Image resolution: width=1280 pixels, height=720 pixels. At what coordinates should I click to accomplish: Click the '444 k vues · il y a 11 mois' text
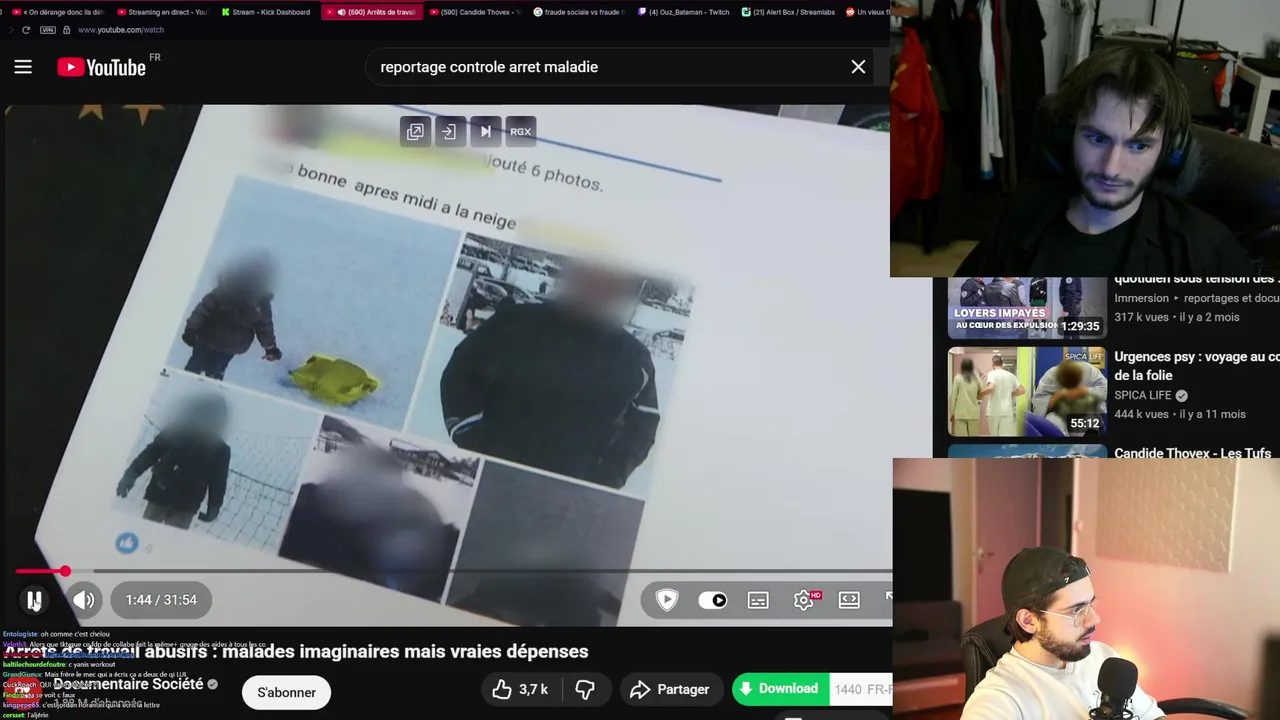1180,414
